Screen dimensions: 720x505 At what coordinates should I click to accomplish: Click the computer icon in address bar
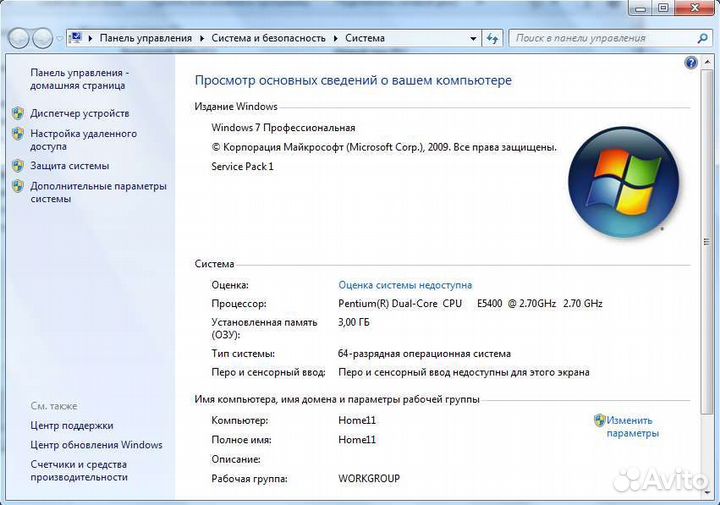[76, 38]
